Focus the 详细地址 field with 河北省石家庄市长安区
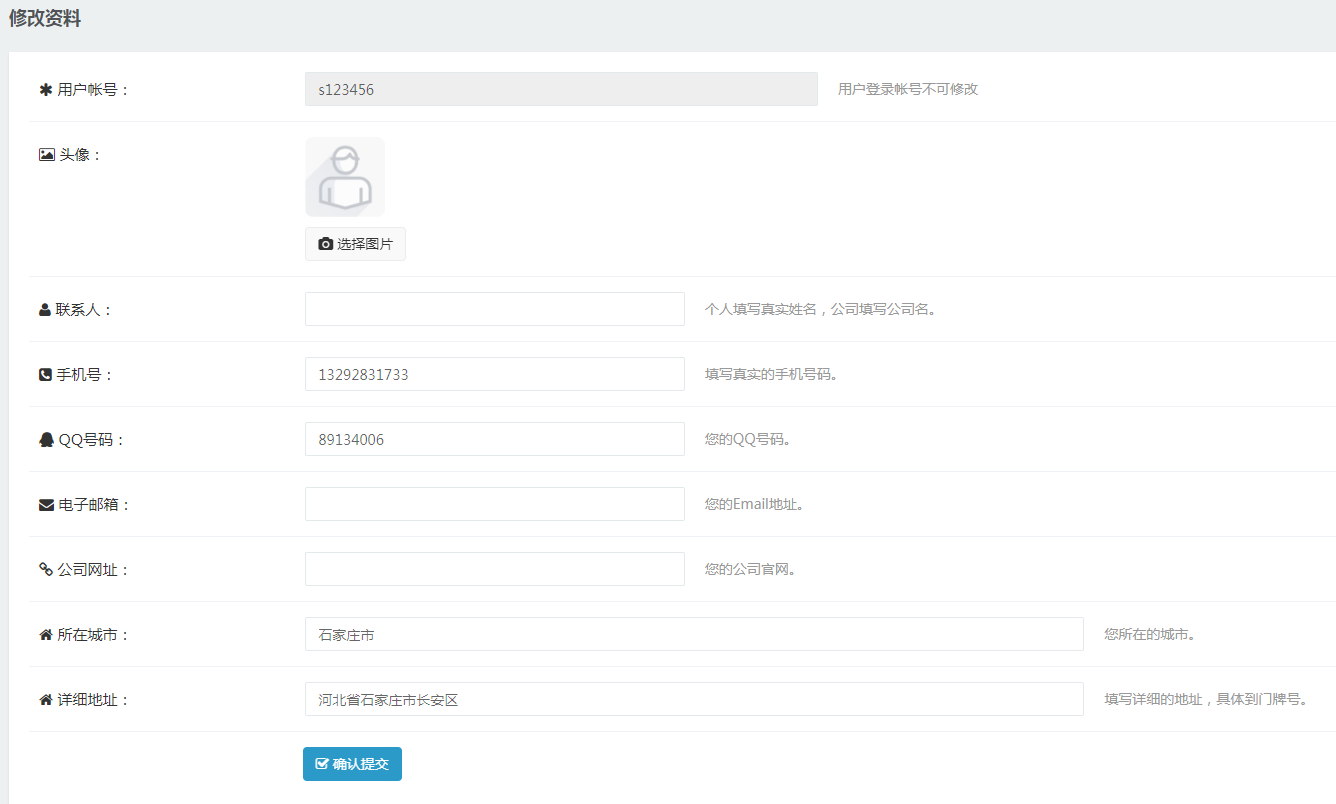This screenshot has width=1336, height=804. [694, 699]
